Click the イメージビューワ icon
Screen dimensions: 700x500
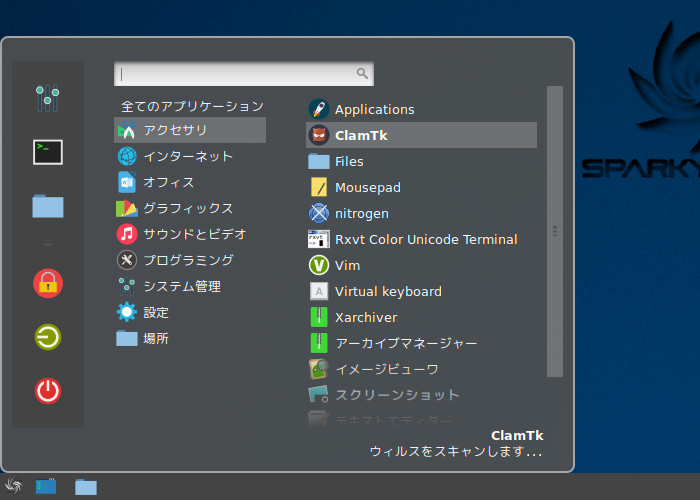click(x=319, y=369)
